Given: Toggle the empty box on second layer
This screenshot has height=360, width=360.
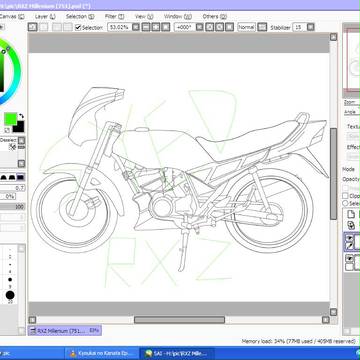Looking at the screenshot, I should pos(349,267).
